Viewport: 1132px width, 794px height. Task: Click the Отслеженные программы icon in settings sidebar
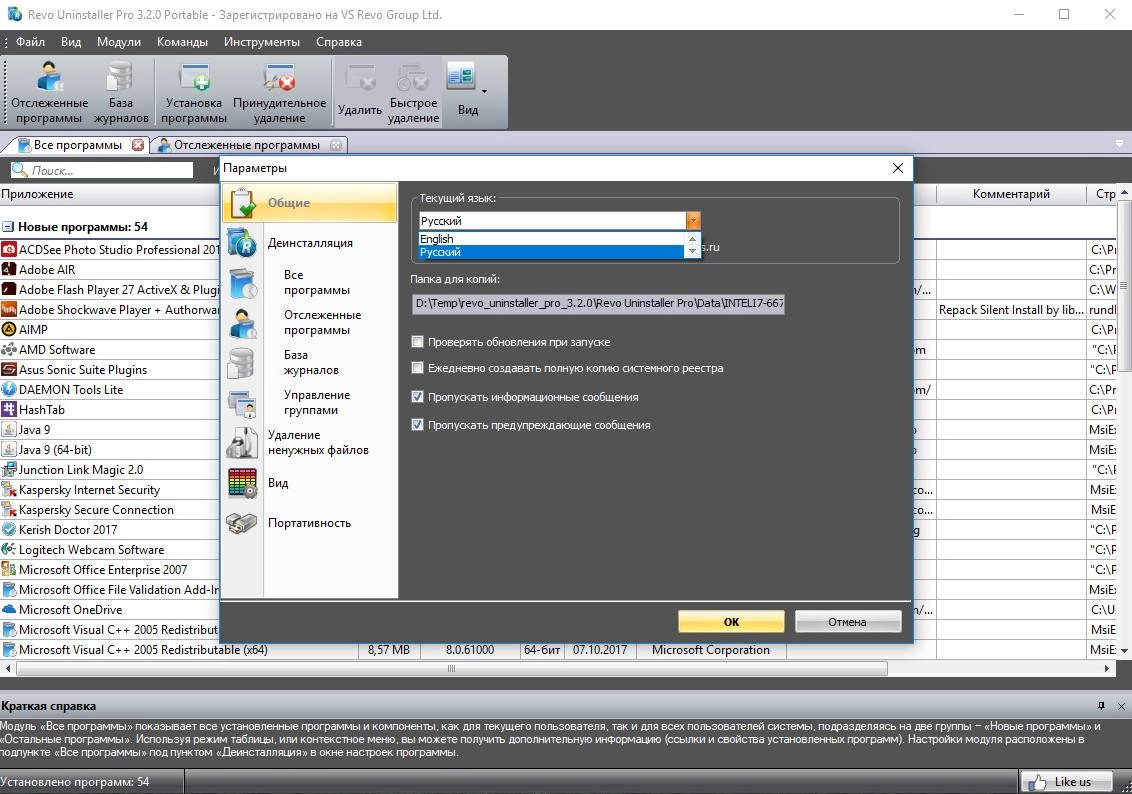[243, 323]
